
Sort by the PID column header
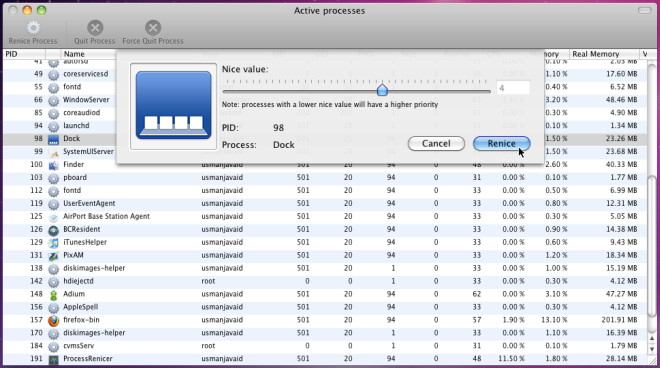tap(24, 54)
